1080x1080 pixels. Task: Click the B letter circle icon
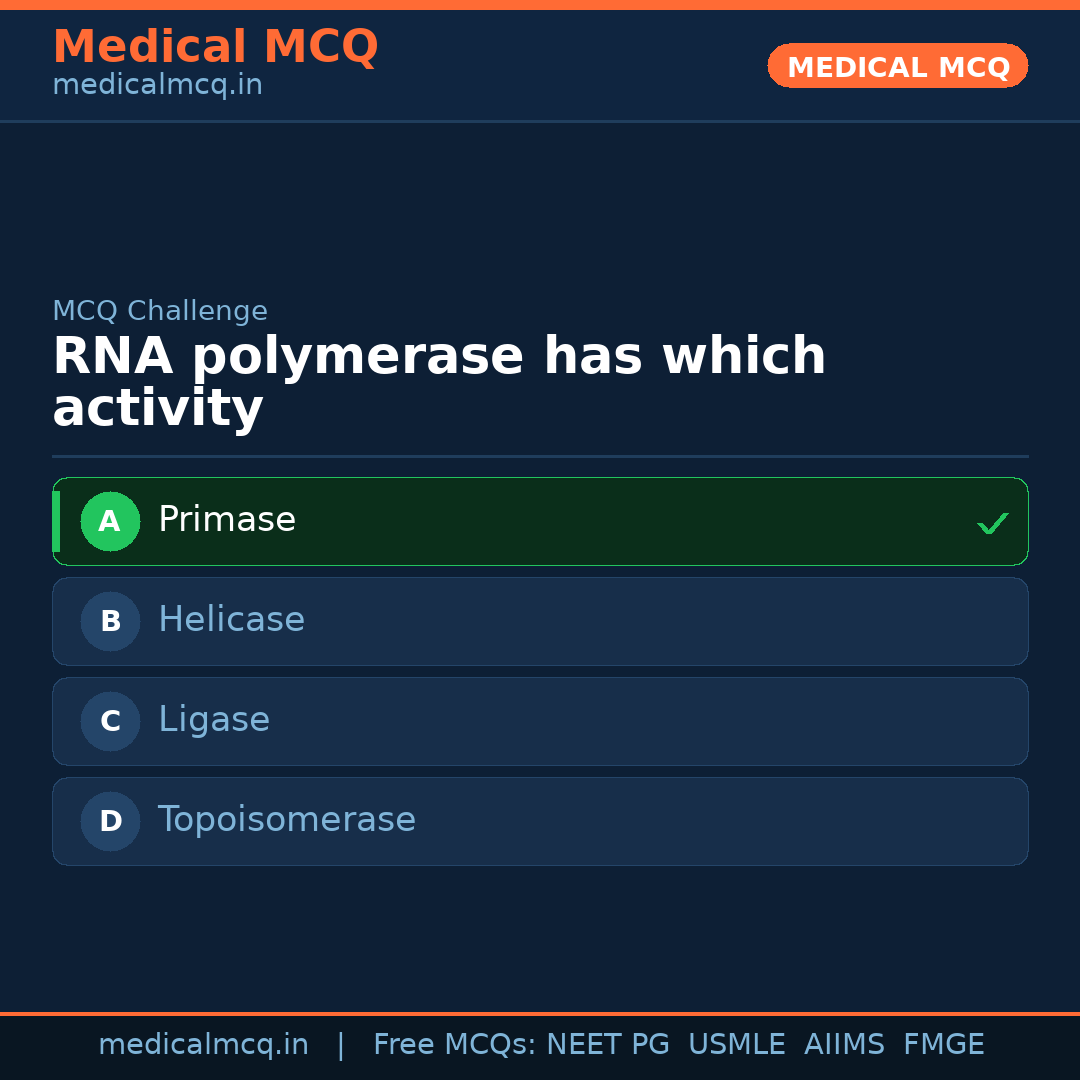110,621
